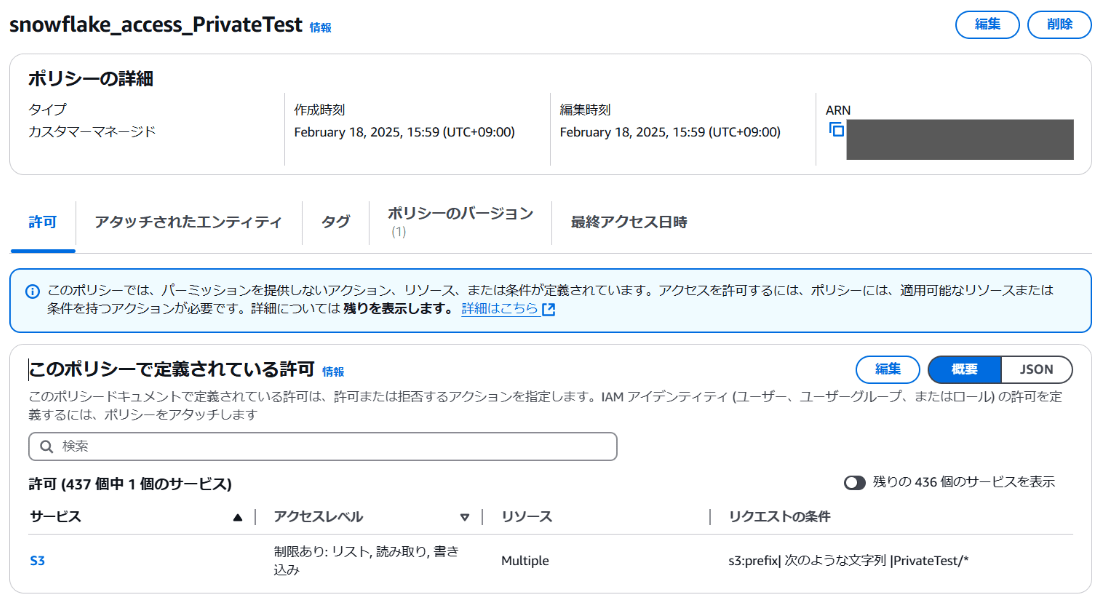Switch permissions view to 概要

pyautogui.click(x=964, y=369)
